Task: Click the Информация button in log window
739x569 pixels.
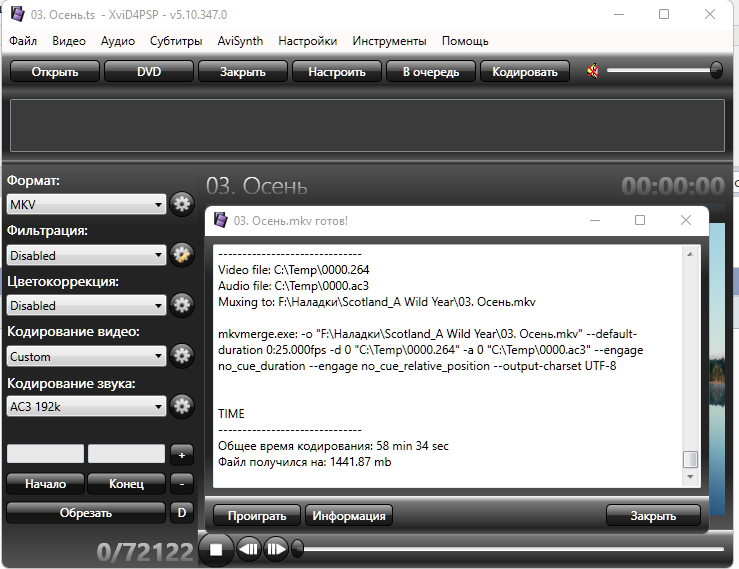Action: coord(349,516)
